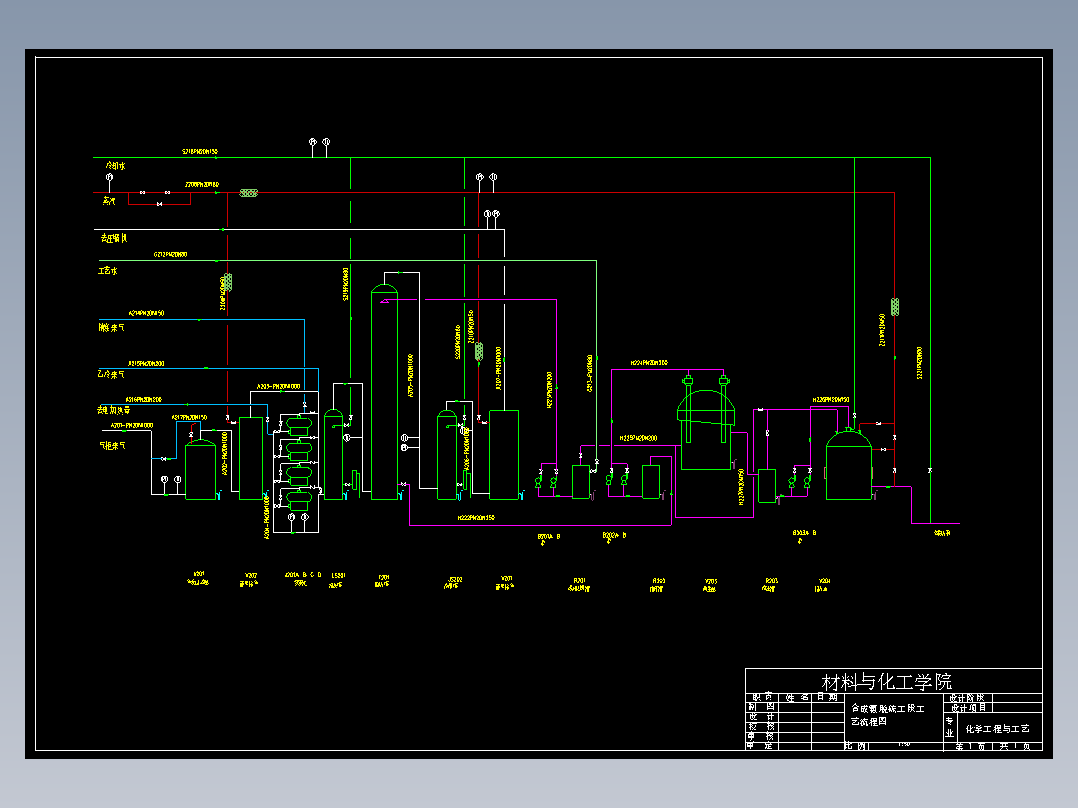Viewport: 1078px width, 808px height.
Task: Select the 蒸汽 stream label
Action: (x=109, y=201)
